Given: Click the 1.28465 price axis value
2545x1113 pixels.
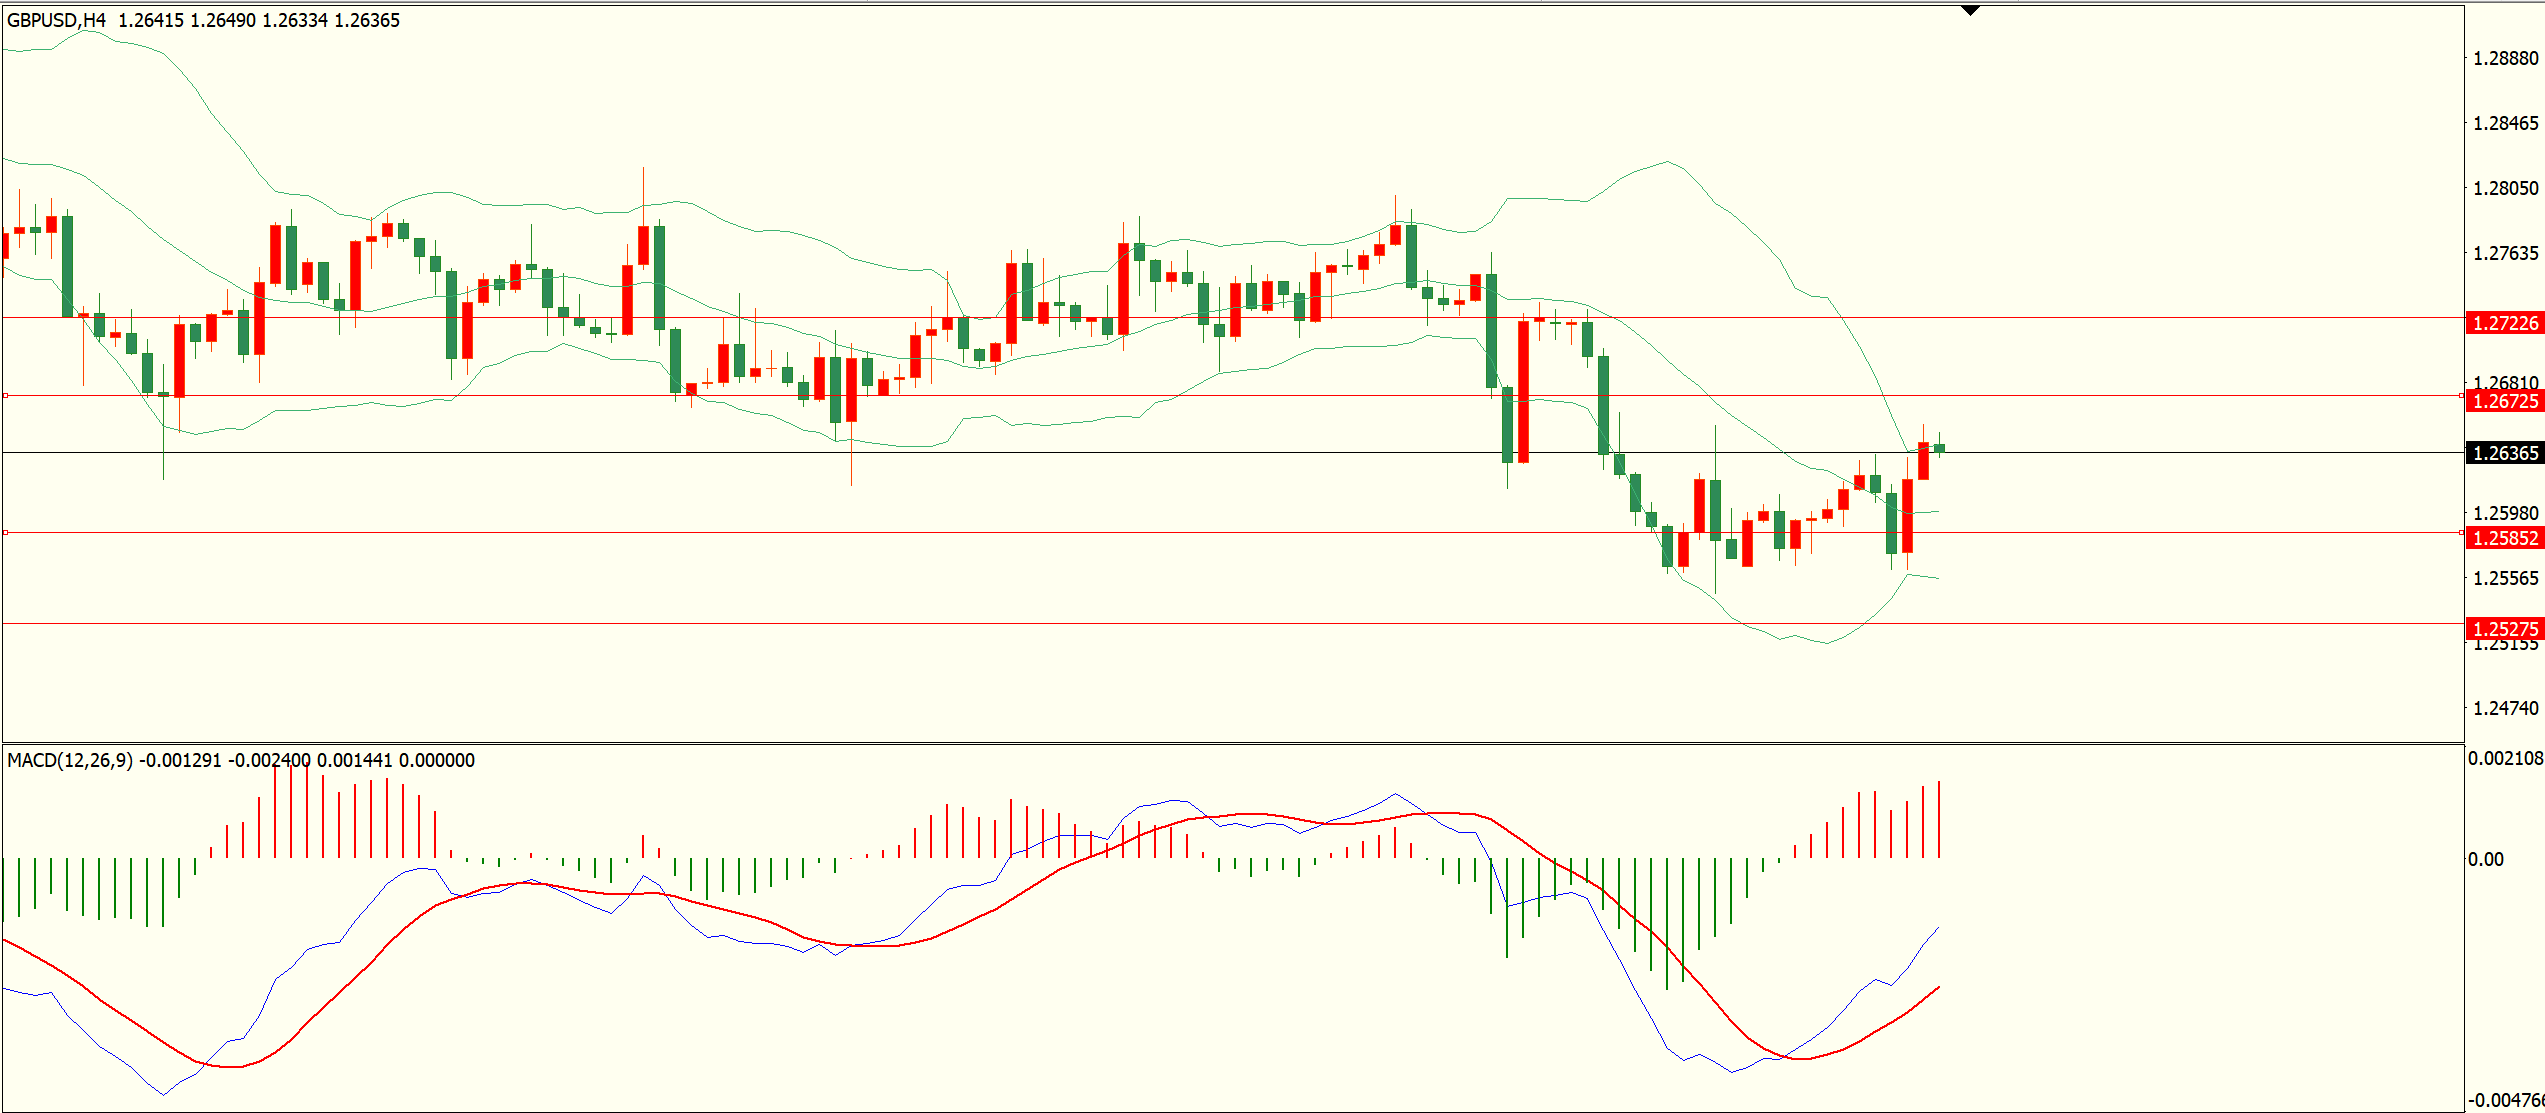Looking at the screenshot, I should [x=2505, y=123].
